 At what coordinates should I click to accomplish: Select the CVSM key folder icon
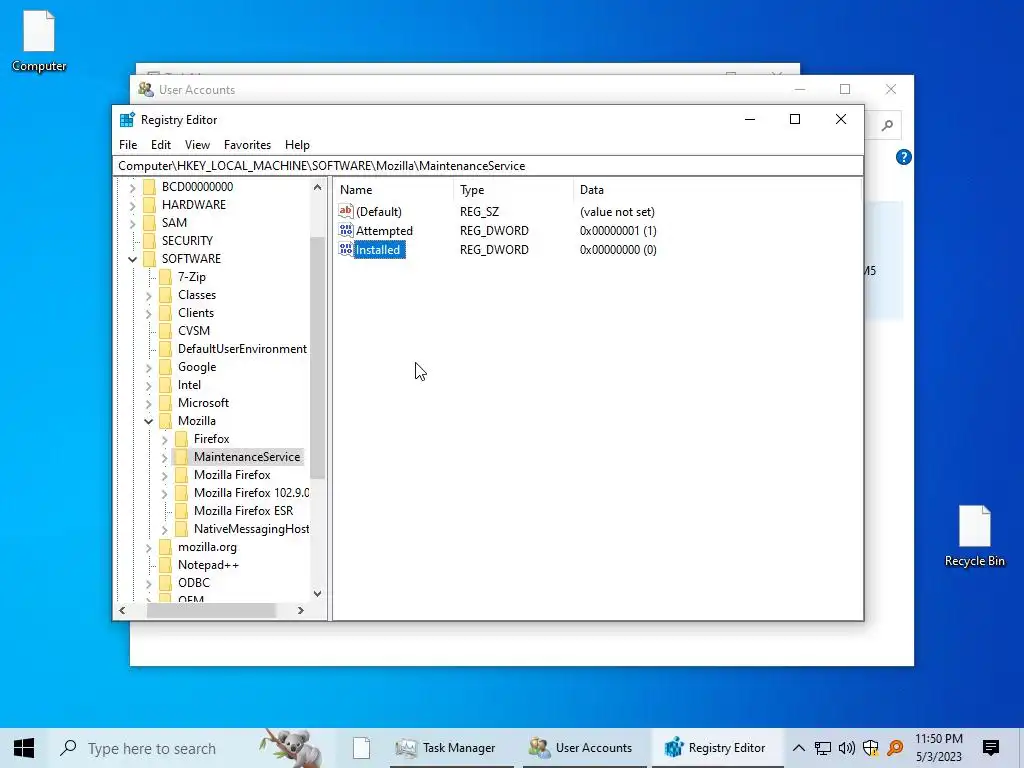165,331
